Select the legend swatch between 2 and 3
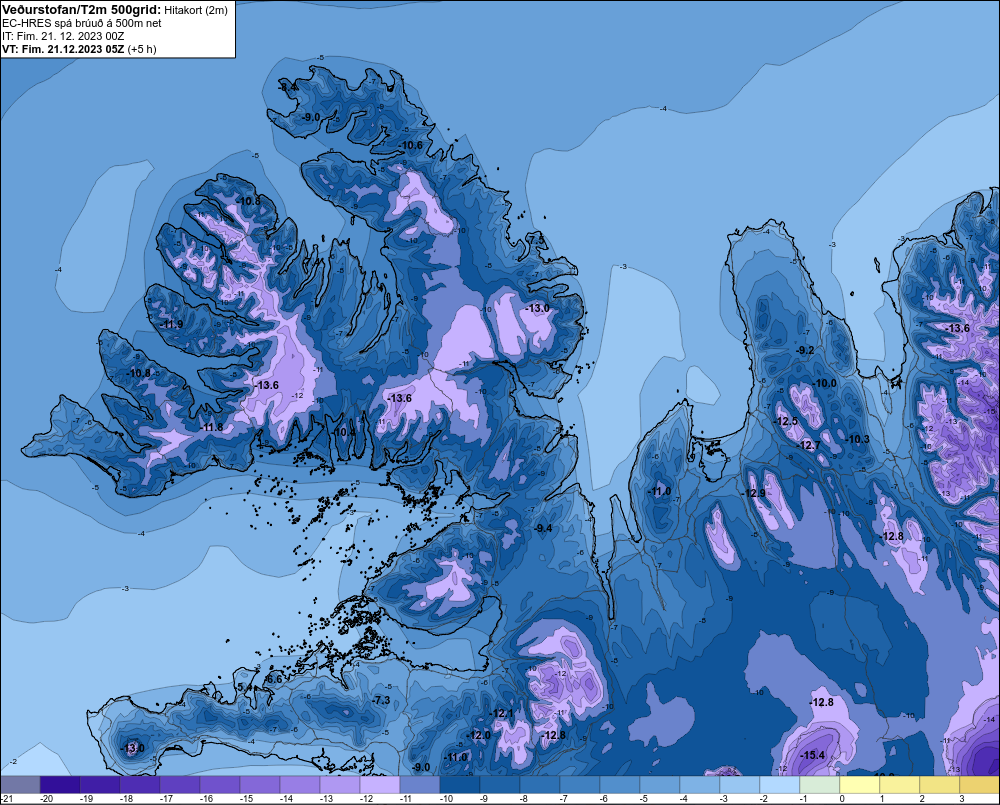The height and width of the screenshot is (805, 1000). coord(939,784)
